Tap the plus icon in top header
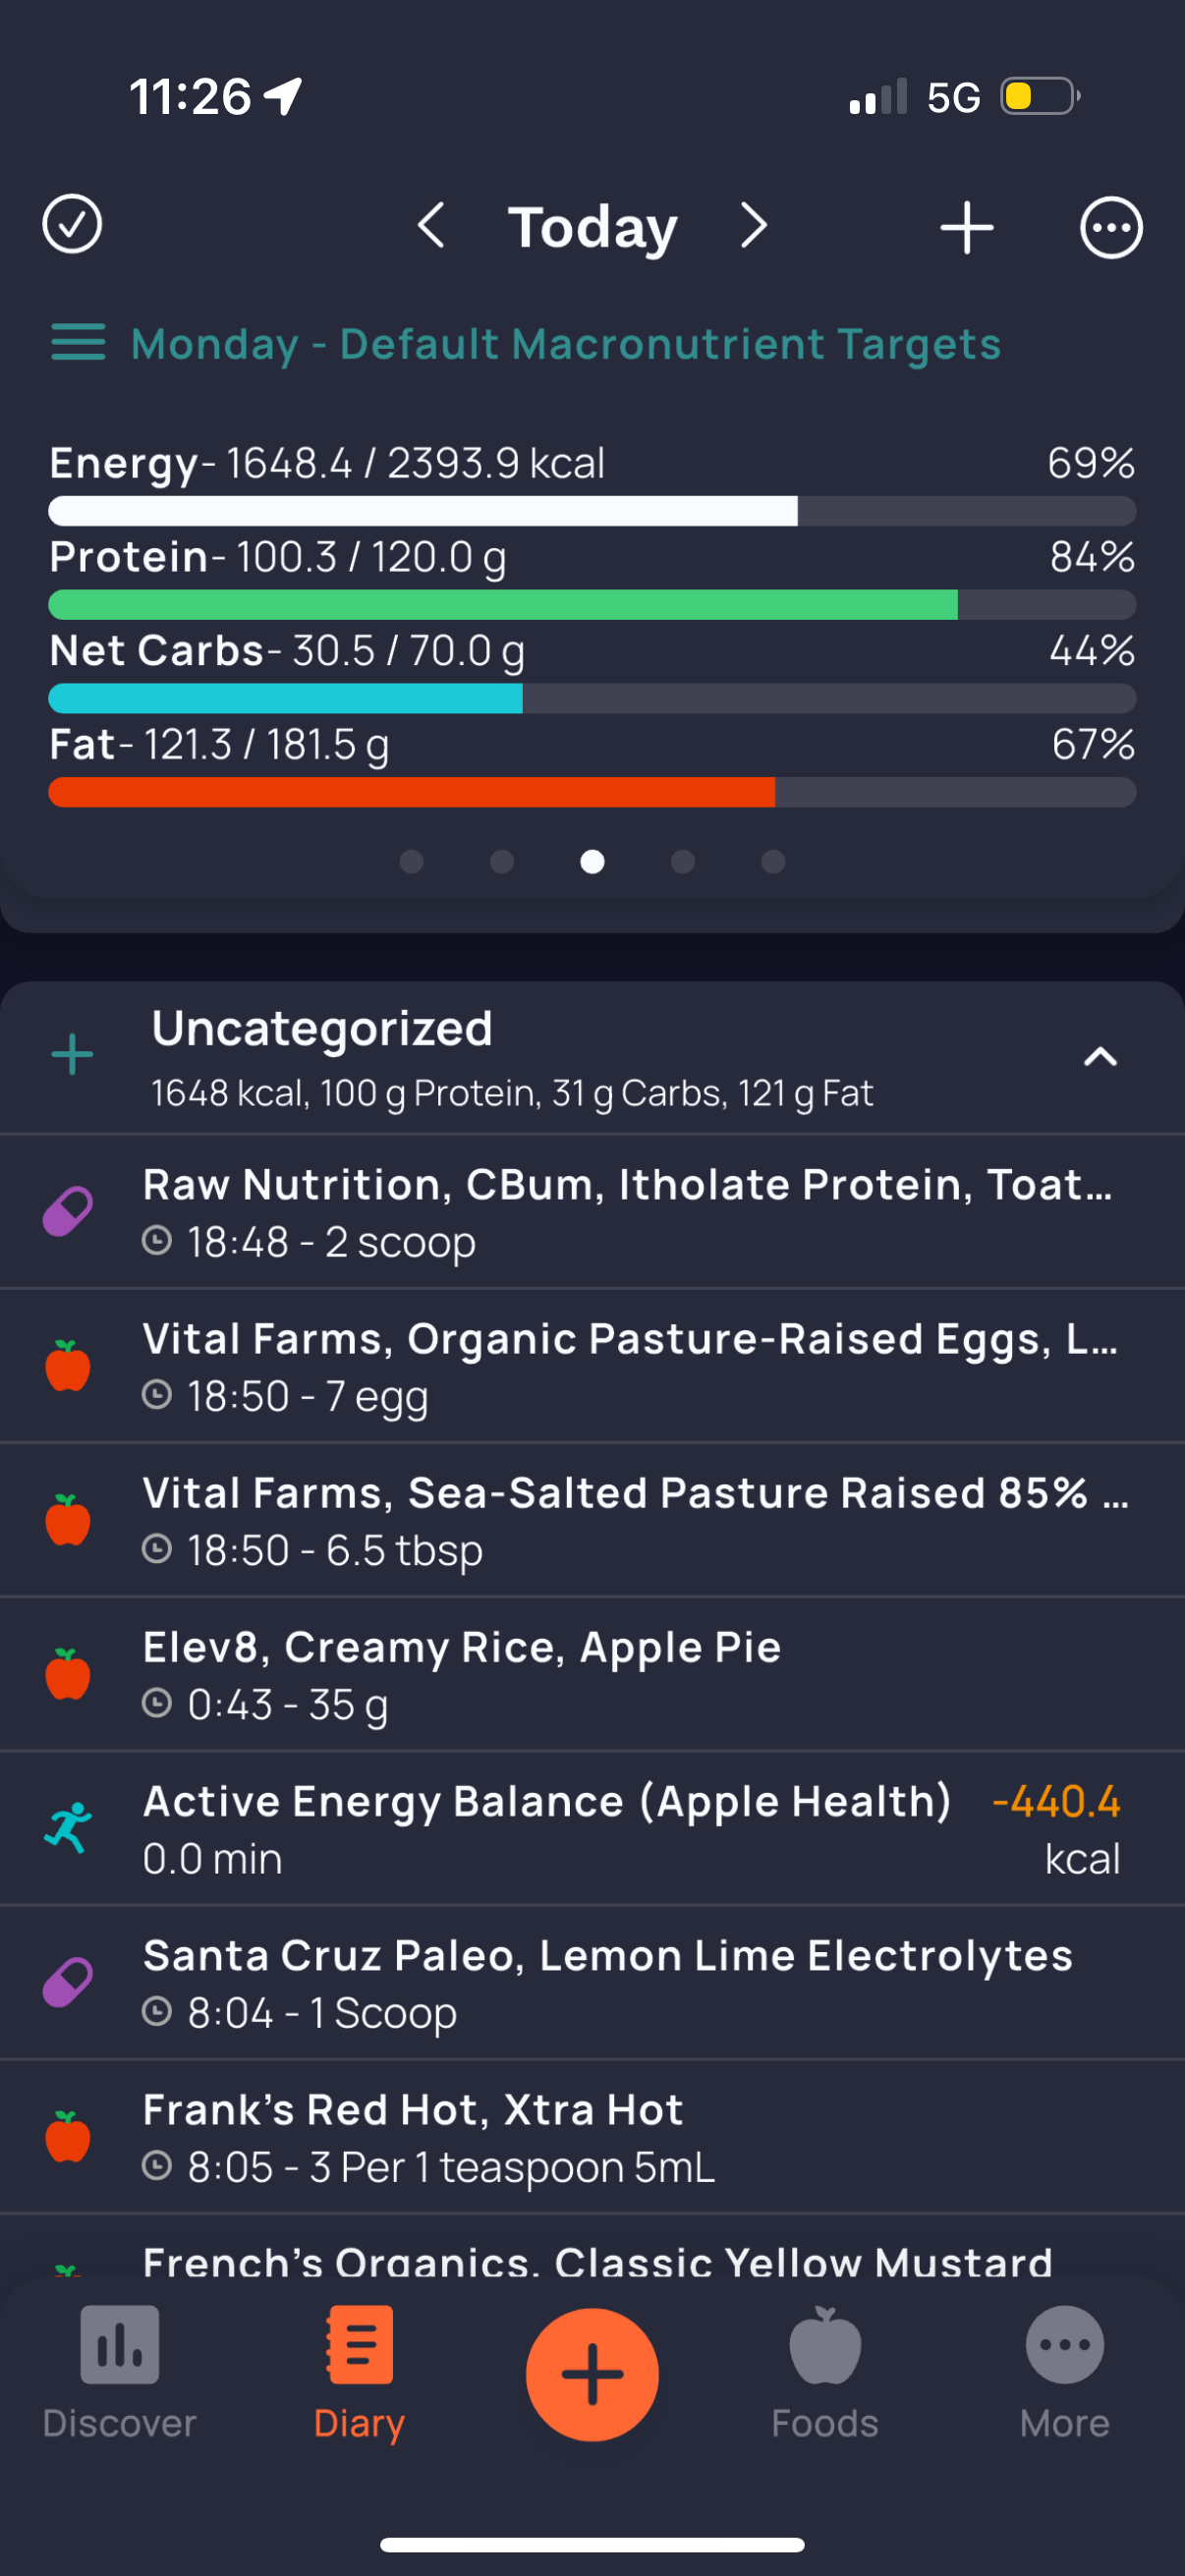The height and width of the screenshot is (2576, 1185). [966, 228]
